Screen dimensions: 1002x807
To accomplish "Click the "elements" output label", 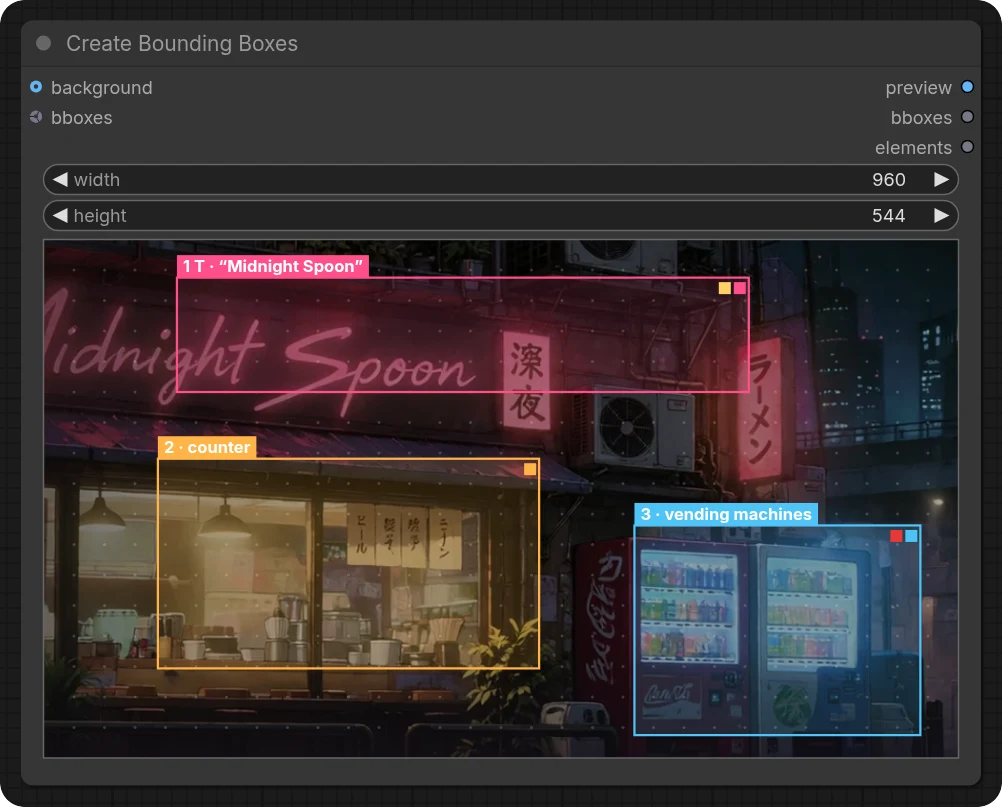I will tap(913, 148).
